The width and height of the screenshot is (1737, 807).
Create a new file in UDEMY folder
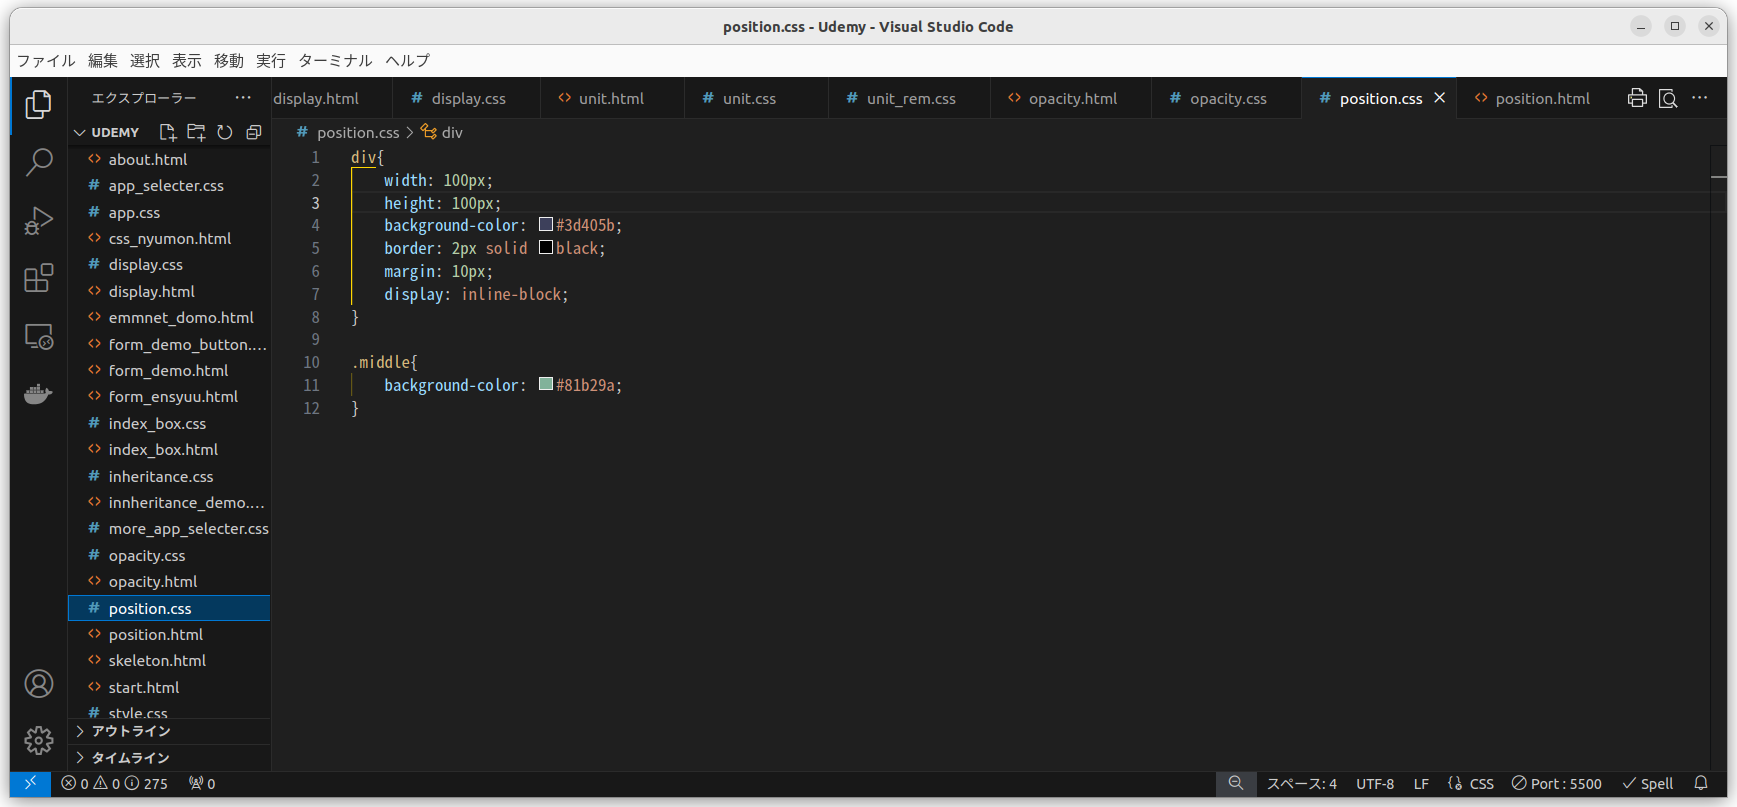click(x=167, y=132)
